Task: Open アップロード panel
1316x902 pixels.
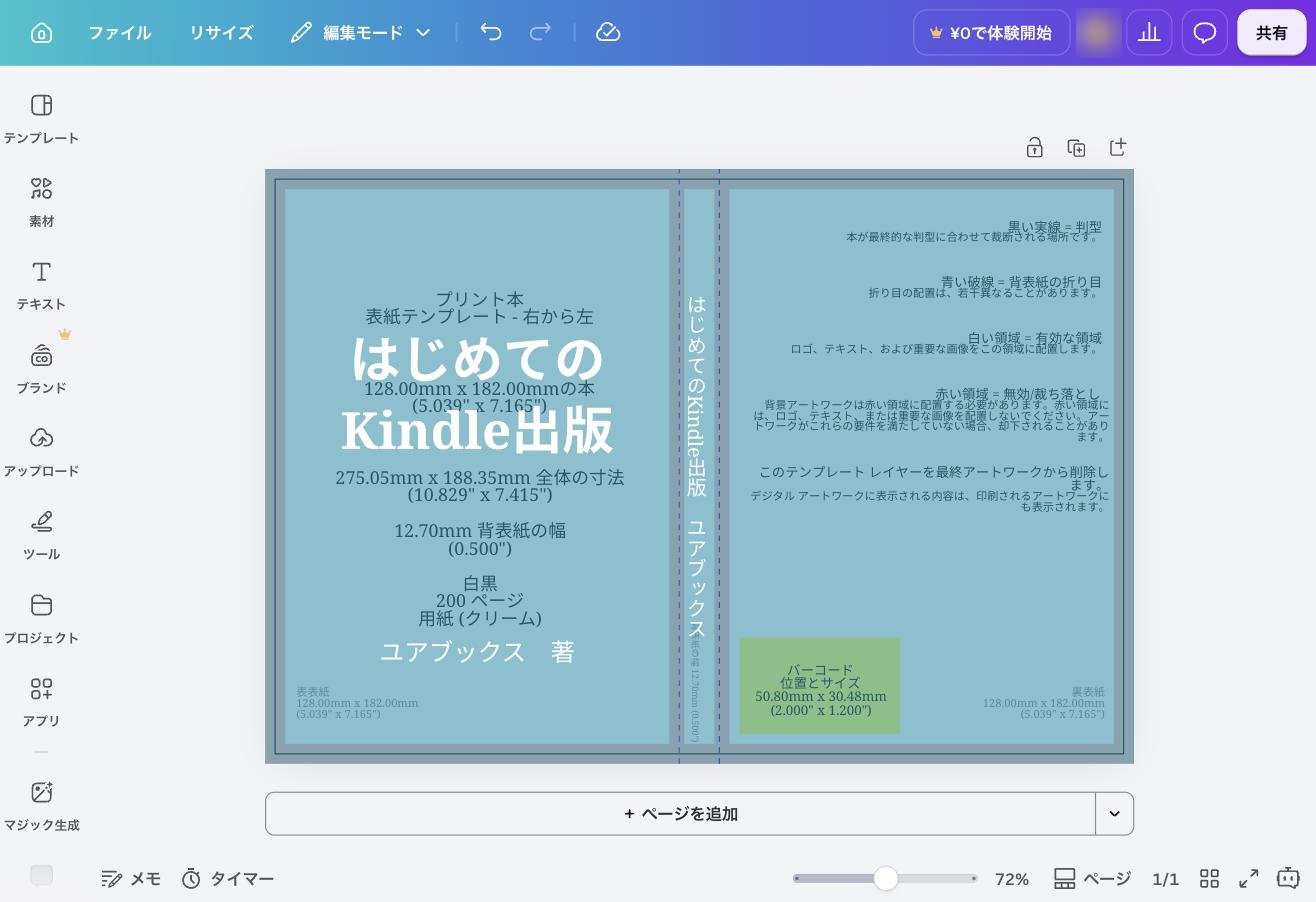Action: (x=41, y=452)
